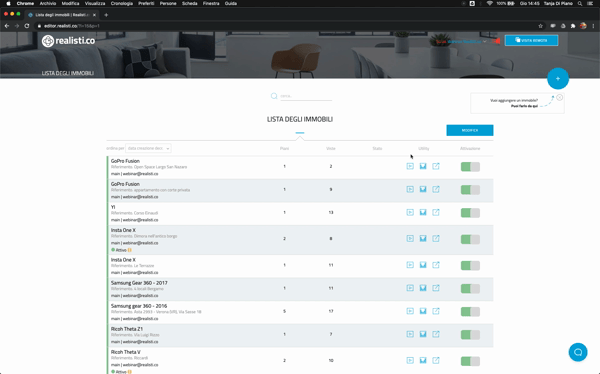Open a new browser tab
Viewport: 600px width, 374px height.
[106, 15]
